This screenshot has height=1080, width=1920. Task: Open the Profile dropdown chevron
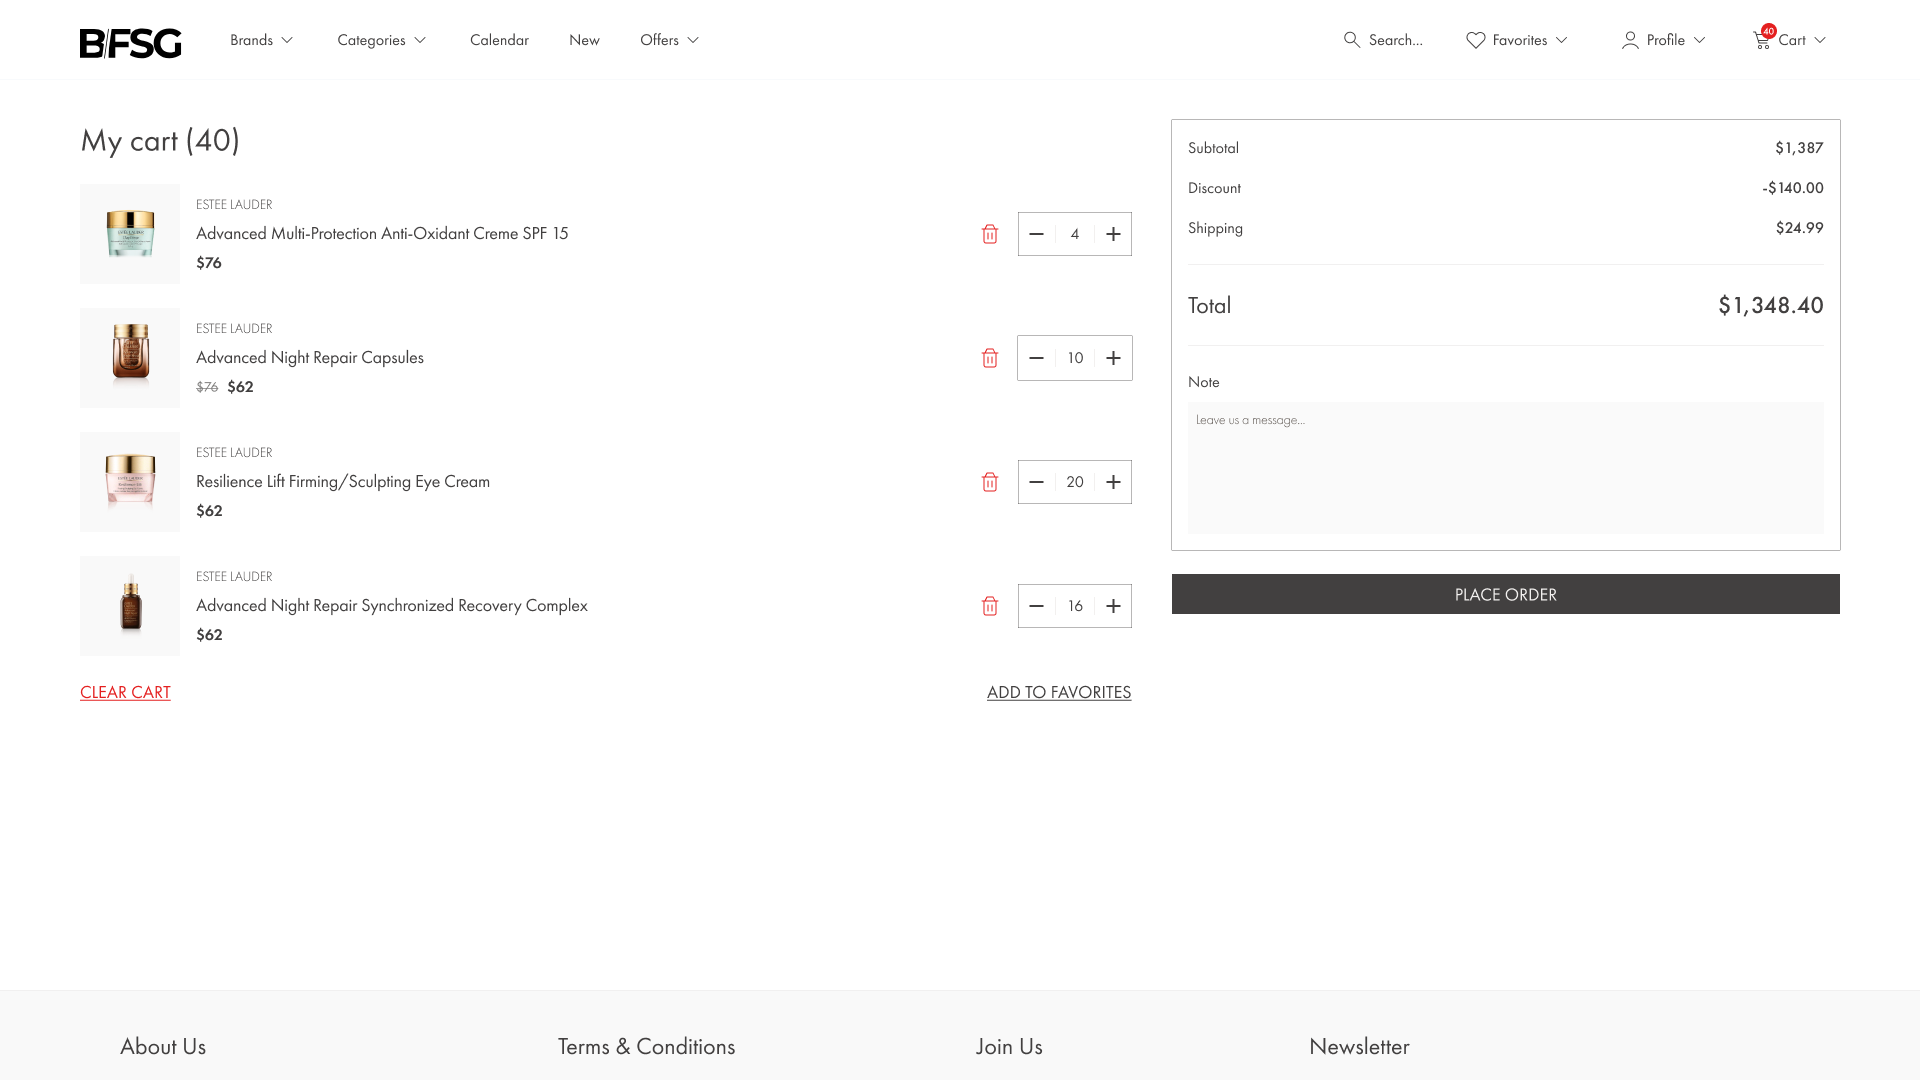(1699, 40)
